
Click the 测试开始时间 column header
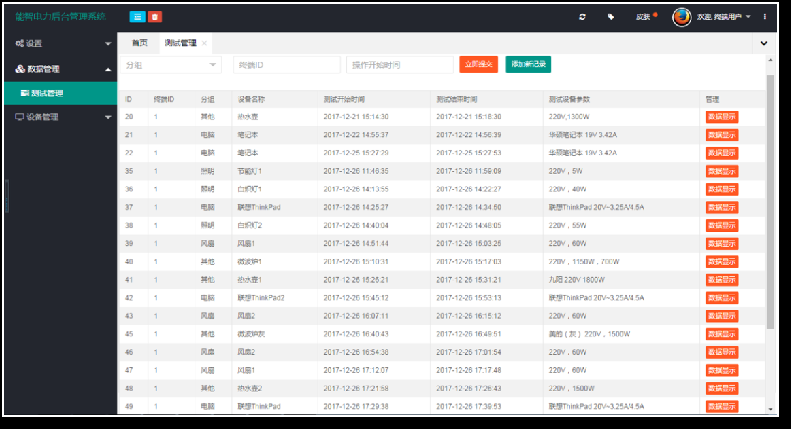tap(344, 99)
